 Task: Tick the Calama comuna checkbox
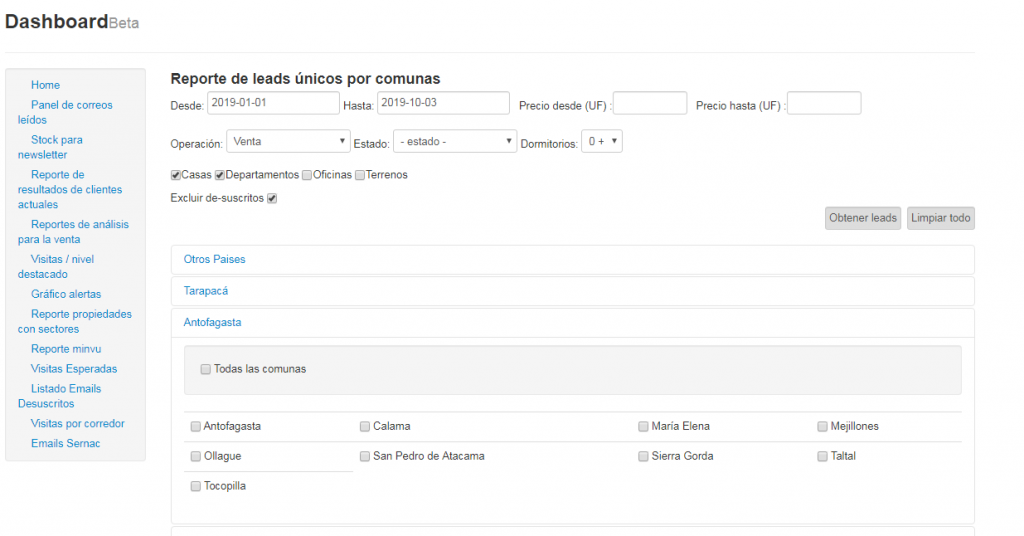pos(365,427)
